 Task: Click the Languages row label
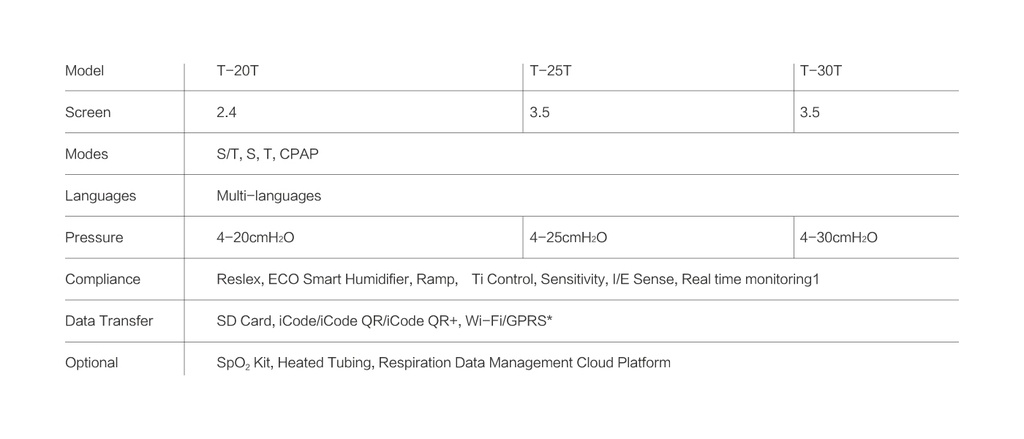coord(100,196)
